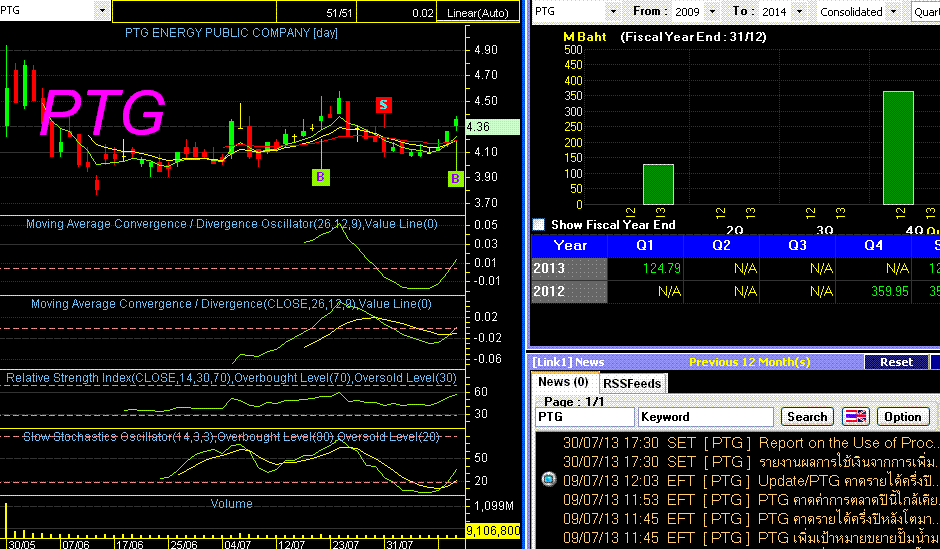940x549 pixels.
Task: Enable Show Fiscal Year End checkbox
Action: click(538, 225)
